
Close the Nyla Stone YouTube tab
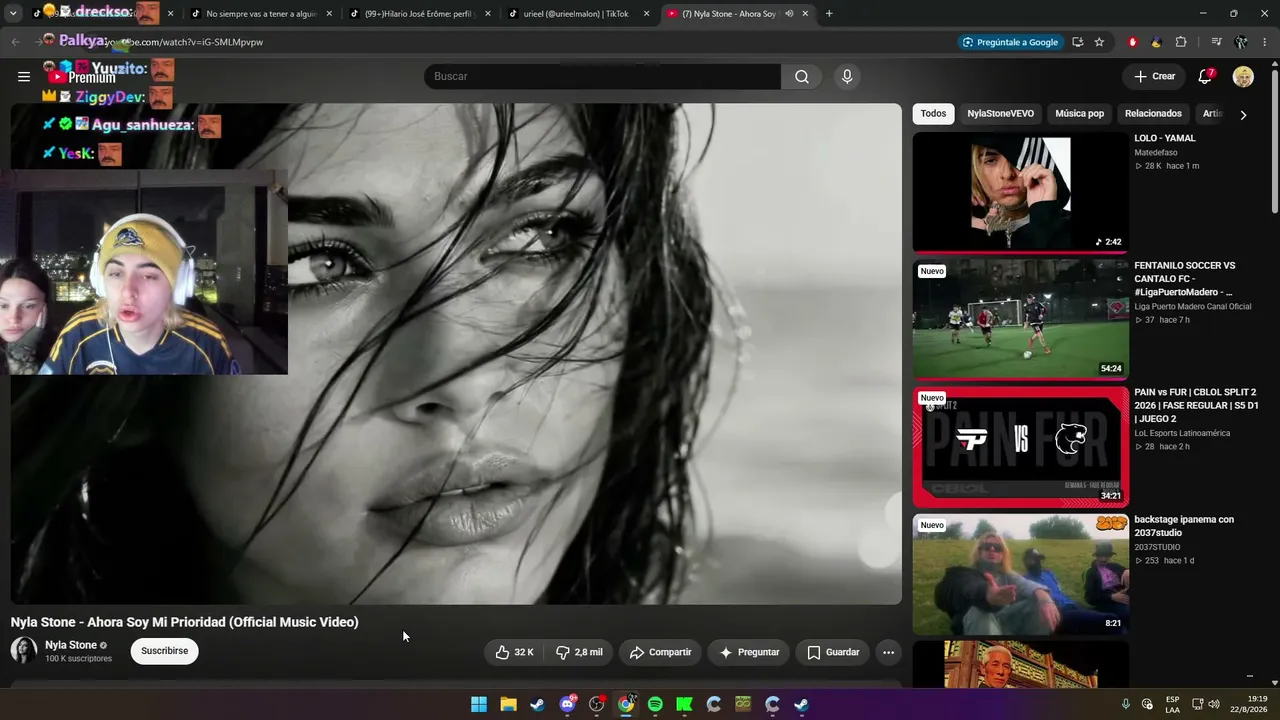click(x=805, y=14)
